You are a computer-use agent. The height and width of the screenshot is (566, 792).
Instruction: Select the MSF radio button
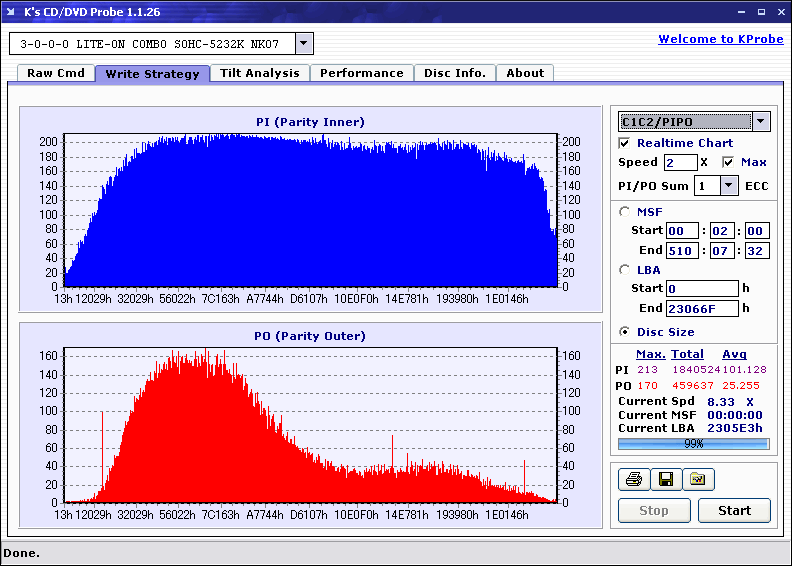click(x=625, y=212)
